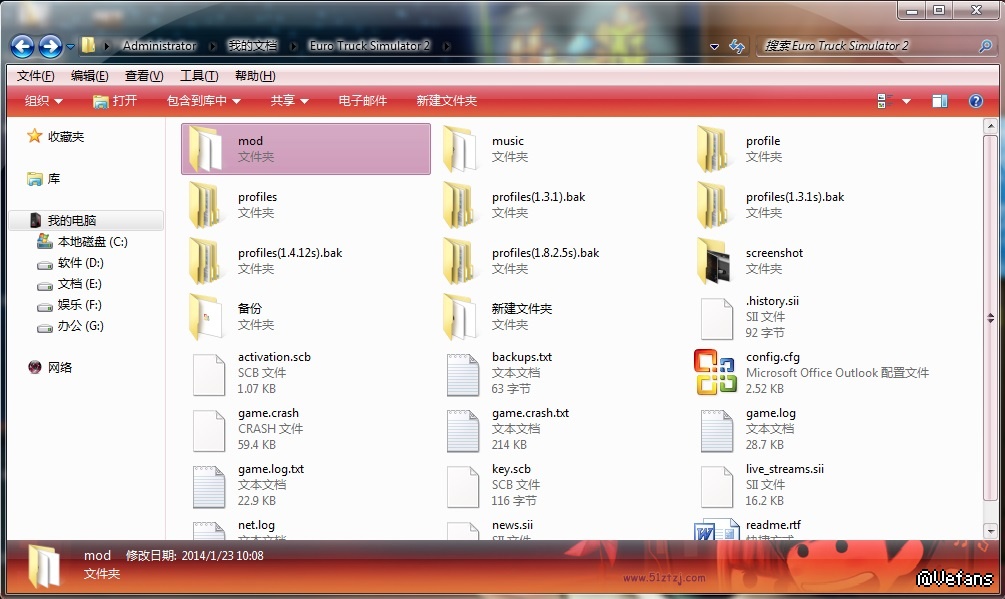The image size is (1005, 599).
Task: Open recent pages dropdown beside Forward arrow
Action: [71, 46]
